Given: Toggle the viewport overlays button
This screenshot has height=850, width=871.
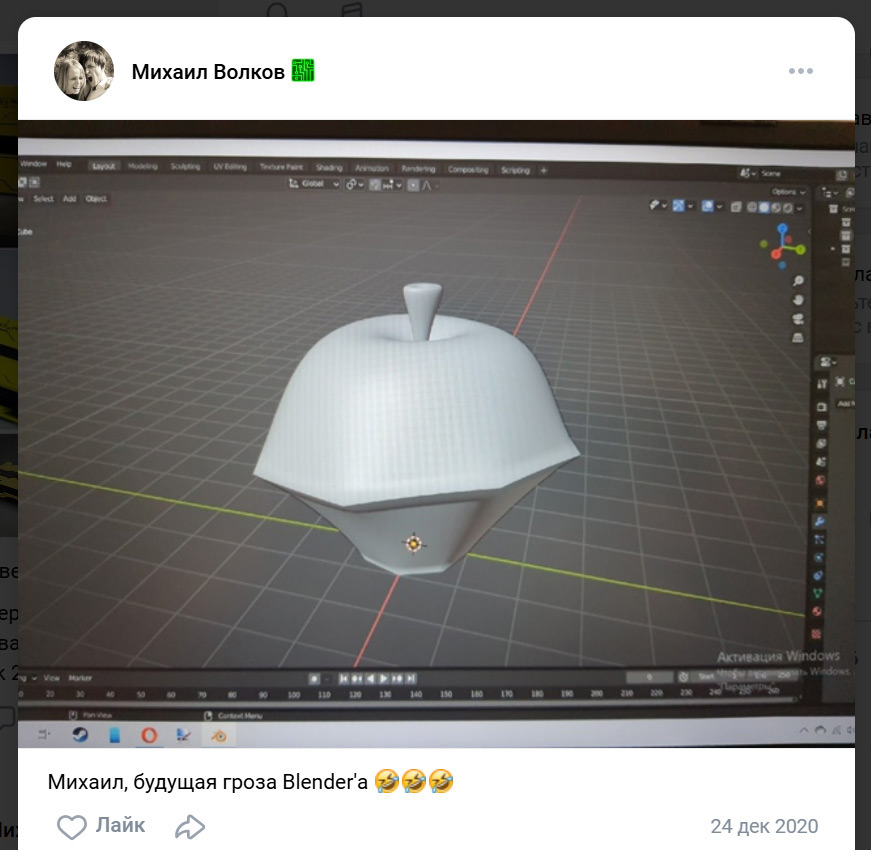Looking at the screenshot, I should point(709,206).
